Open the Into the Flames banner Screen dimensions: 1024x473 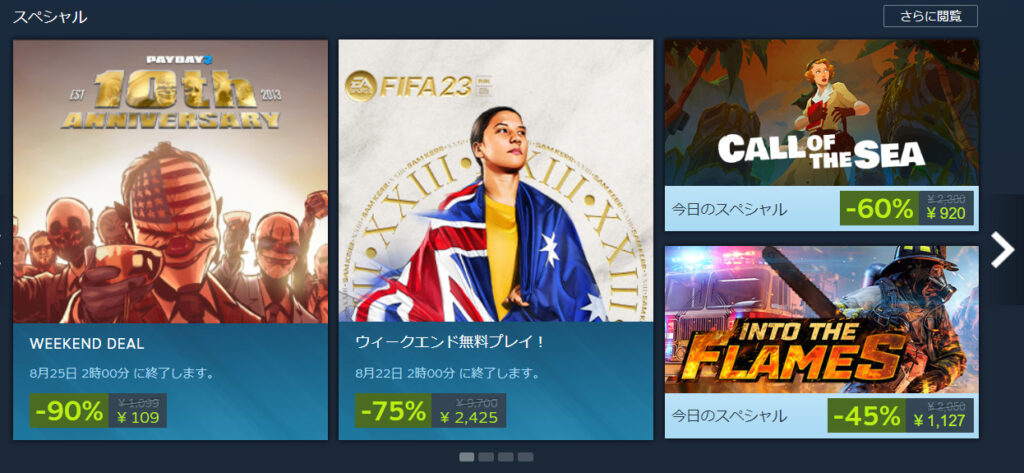pos(822,319)
